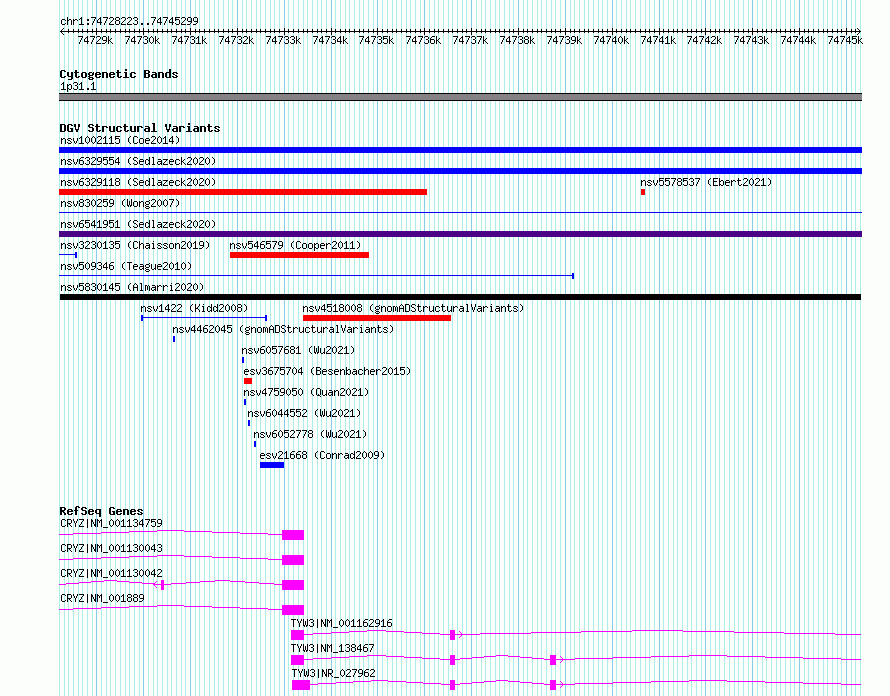The image size is (890, 696).
Task: Click the 74745k ruler position
Action: pos(845,40)
